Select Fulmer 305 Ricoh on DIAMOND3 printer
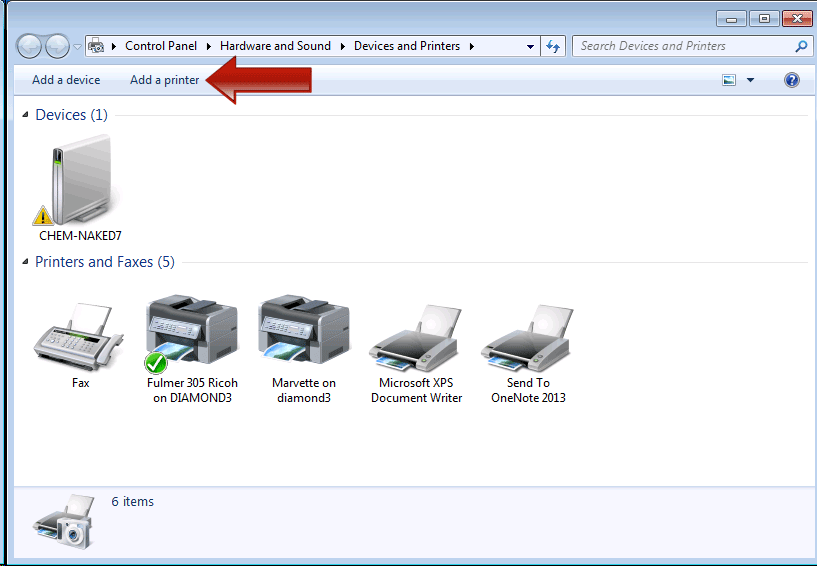This screenshot has width=817, height=566. pyautogui.click(x=192, y=334)
